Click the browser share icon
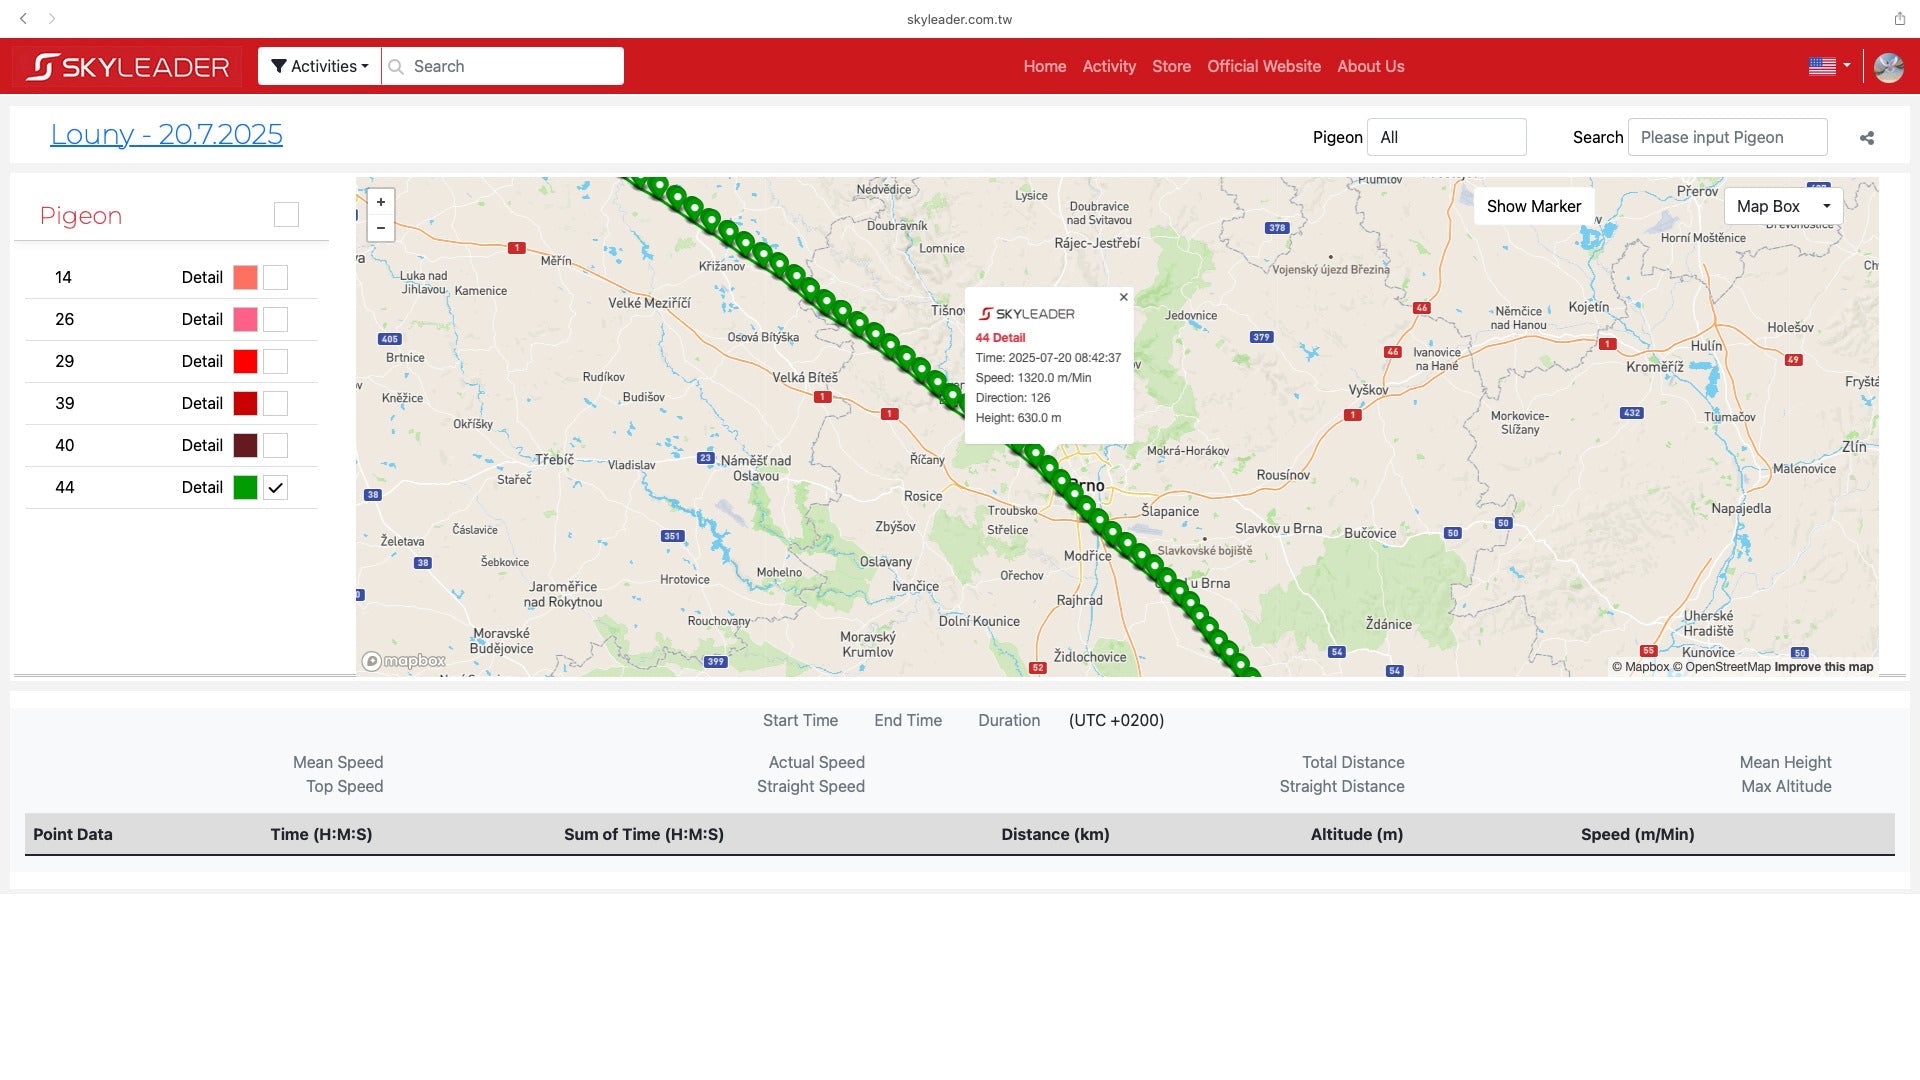Screen dimensions: 1920x1080 (1899, 18)
